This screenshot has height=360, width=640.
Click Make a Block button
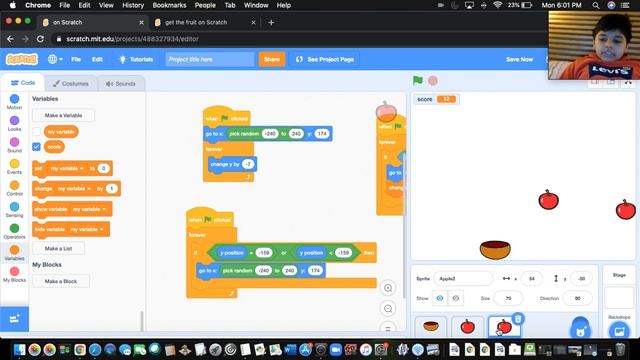pos(61,281)
